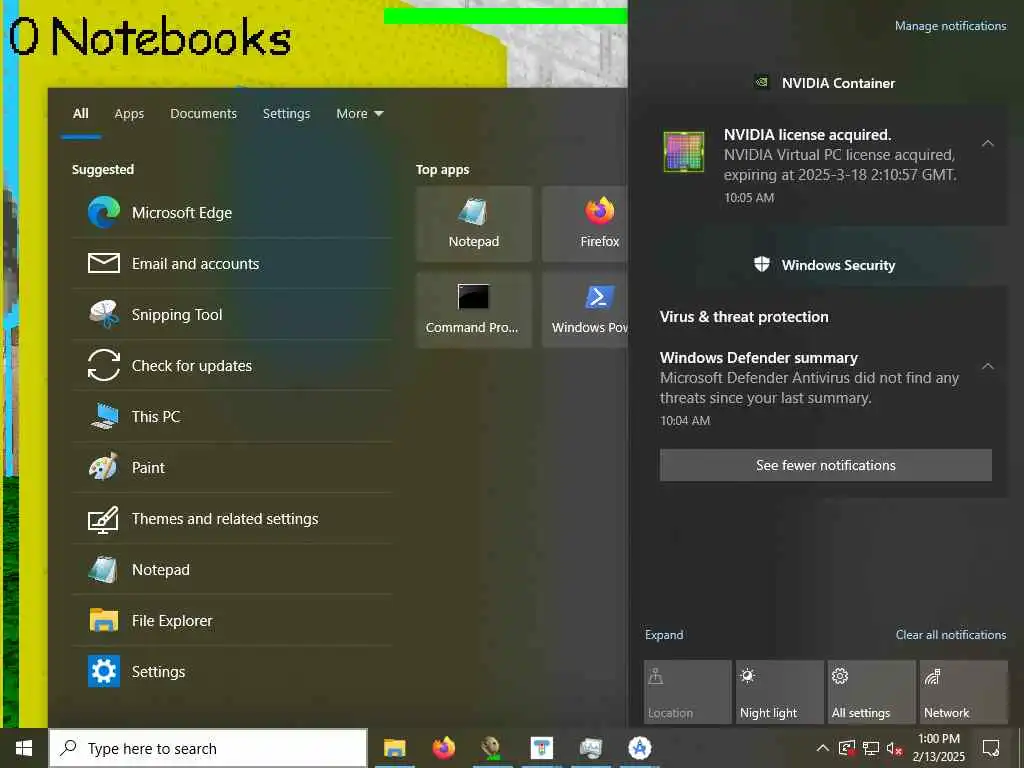This screenshot has height=768, width=1024.
Task: Click the muted volume tray icon
Action: click(895, 748)
